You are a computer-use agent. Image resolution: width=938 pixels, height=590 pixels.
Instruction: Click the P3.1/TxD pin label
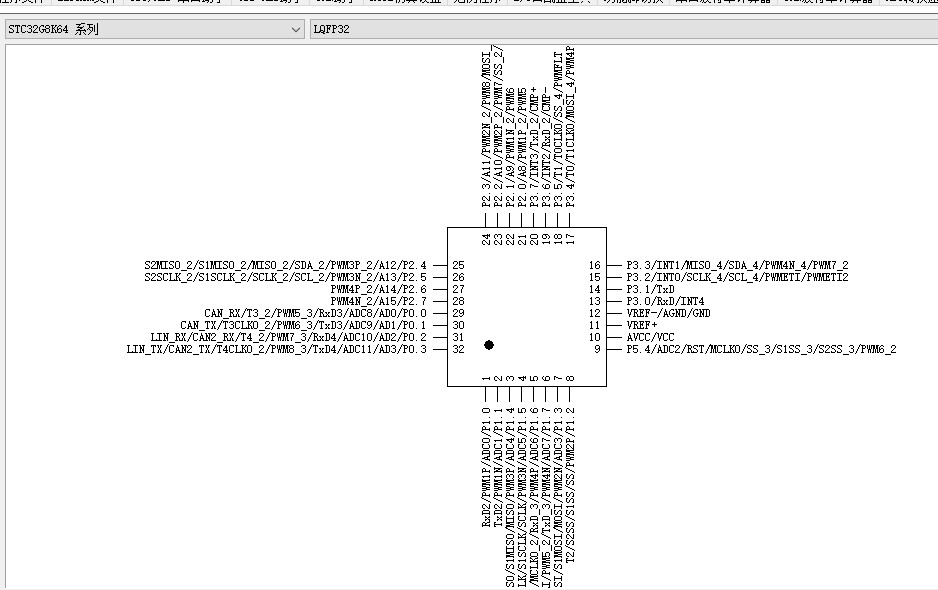point(650,289)
